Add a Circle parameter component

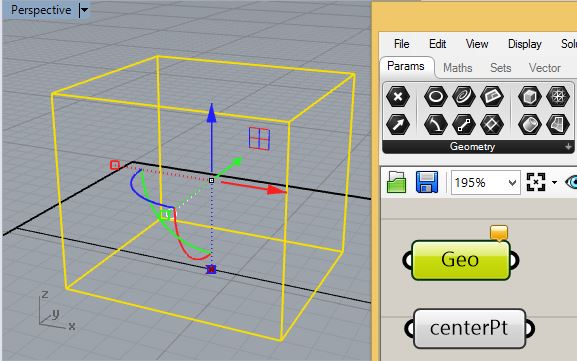436,97
